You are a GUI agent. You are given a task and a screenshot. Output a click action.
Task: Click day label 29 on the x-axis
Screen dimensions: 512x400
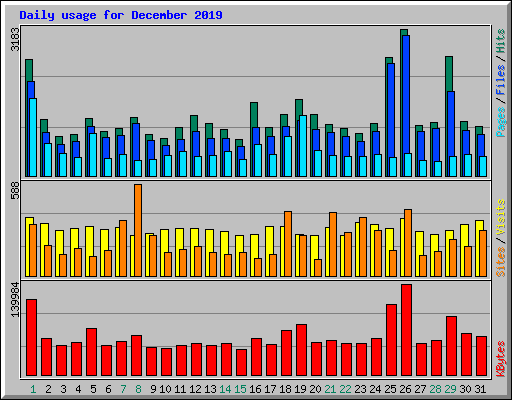click(450, 389)
